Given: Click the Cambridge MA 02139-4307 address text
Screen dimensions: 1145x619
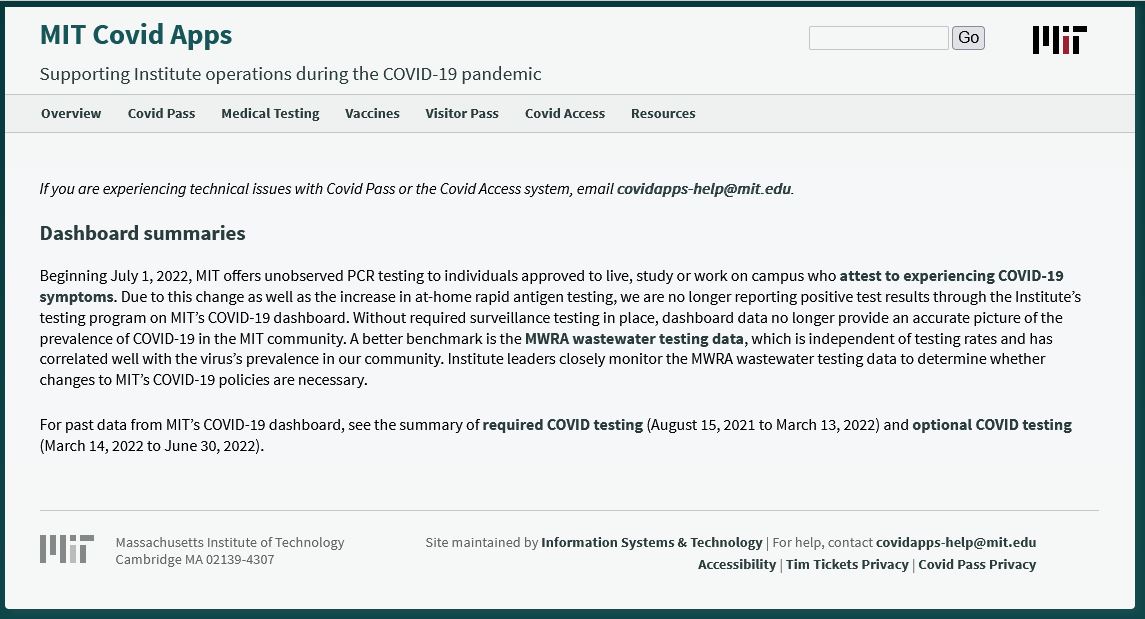Looking at the screenshot, I should 195,559.
